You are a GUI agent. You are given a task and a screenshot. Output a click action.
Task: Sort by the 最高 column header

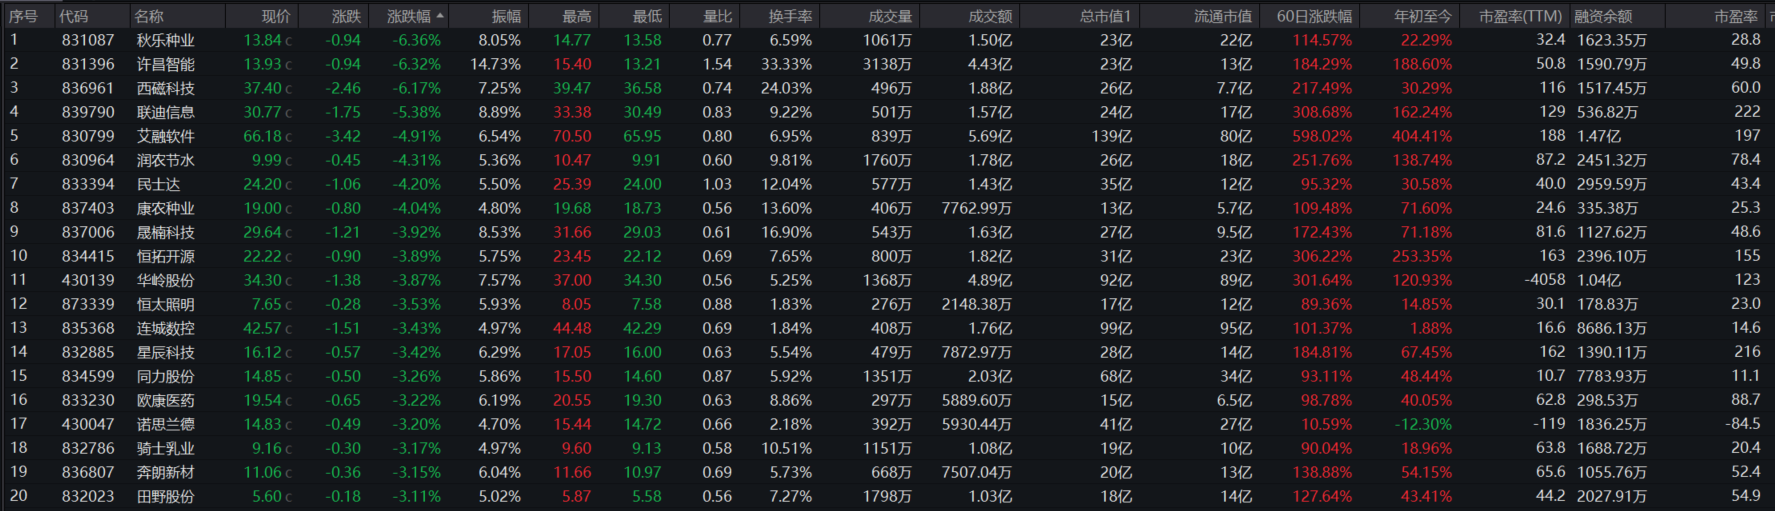pyautogui.click(x=576, y=16)
